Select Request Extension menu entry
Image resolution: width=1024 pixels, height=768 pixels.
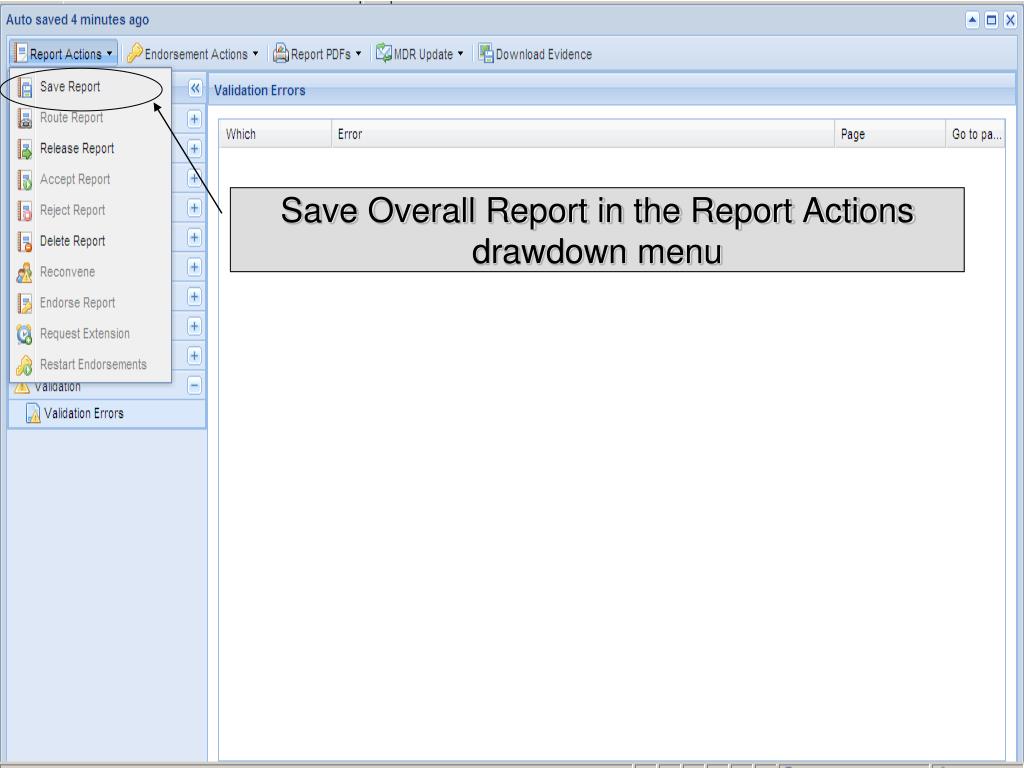[x=90, y=334]
